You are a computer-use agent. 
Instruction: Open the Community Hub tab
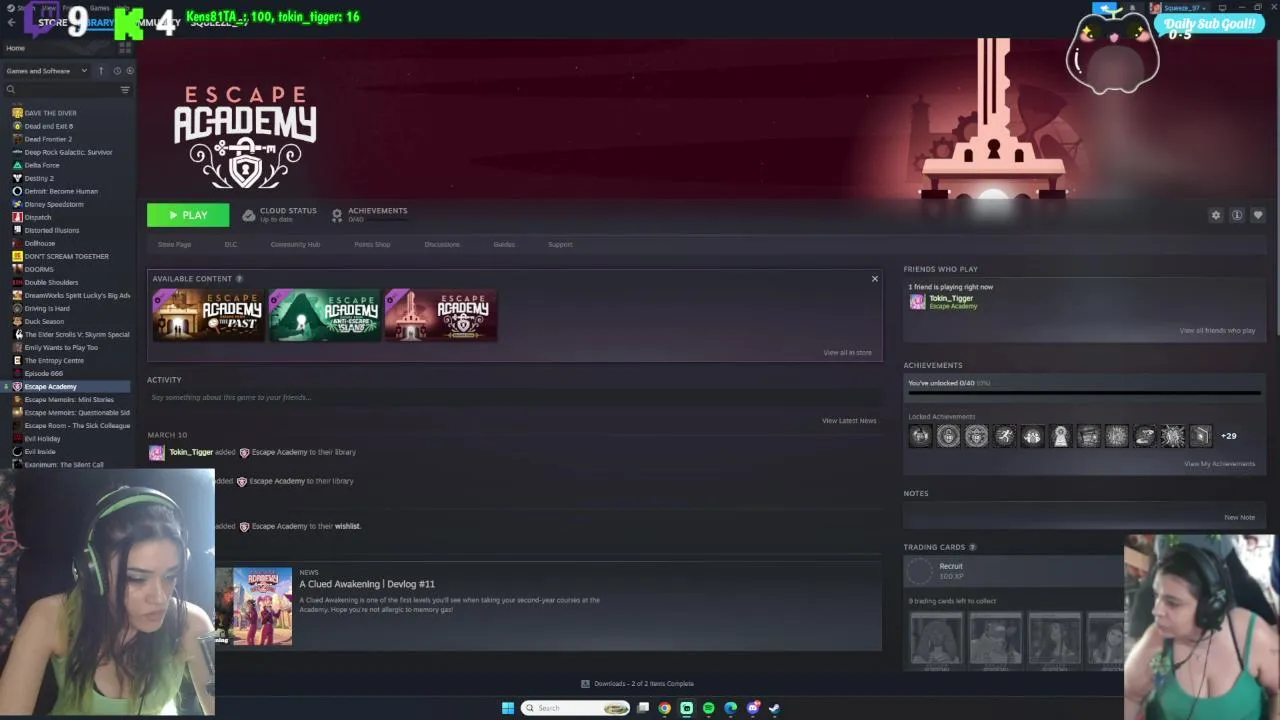pyautogui.click(x=295, y=244)
